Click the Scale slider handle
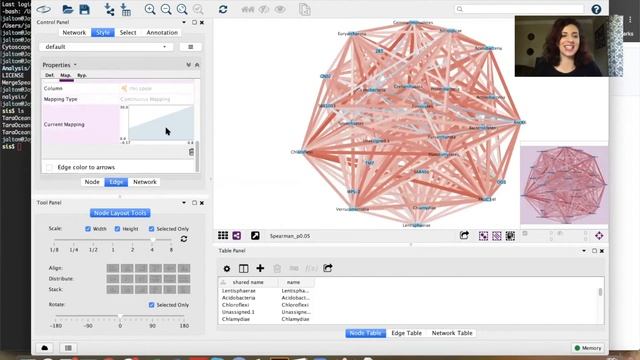The height and width of the screenshot is (360, 640). pos(153,240)
